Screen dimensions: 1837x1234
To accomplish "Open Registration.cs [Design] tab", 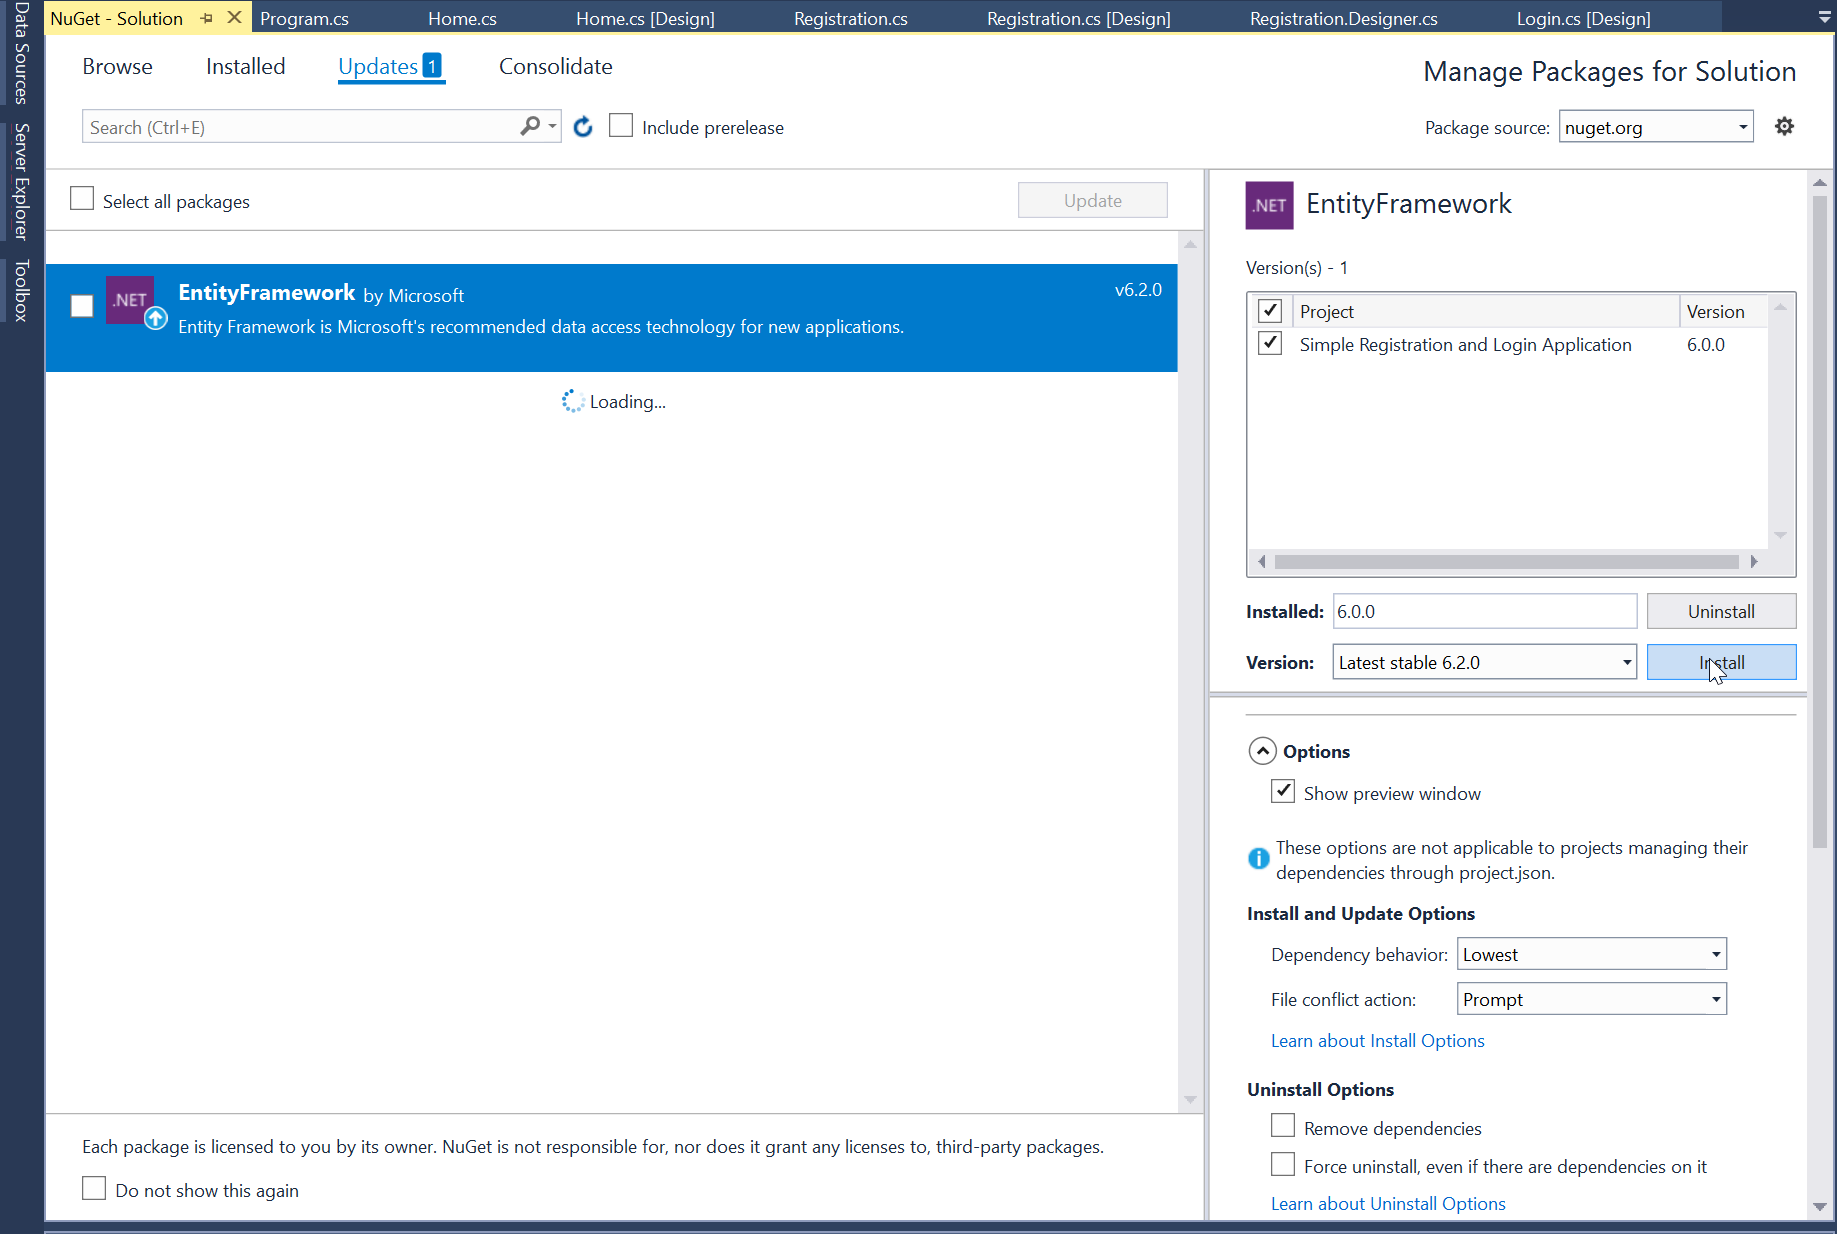I will (1078, 18).
